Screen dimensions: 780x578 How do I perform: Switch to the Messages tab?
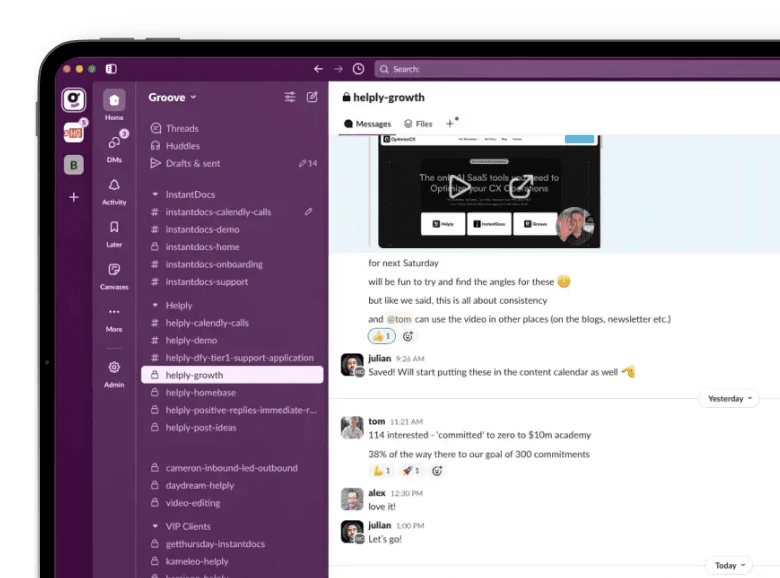point(368,124)
